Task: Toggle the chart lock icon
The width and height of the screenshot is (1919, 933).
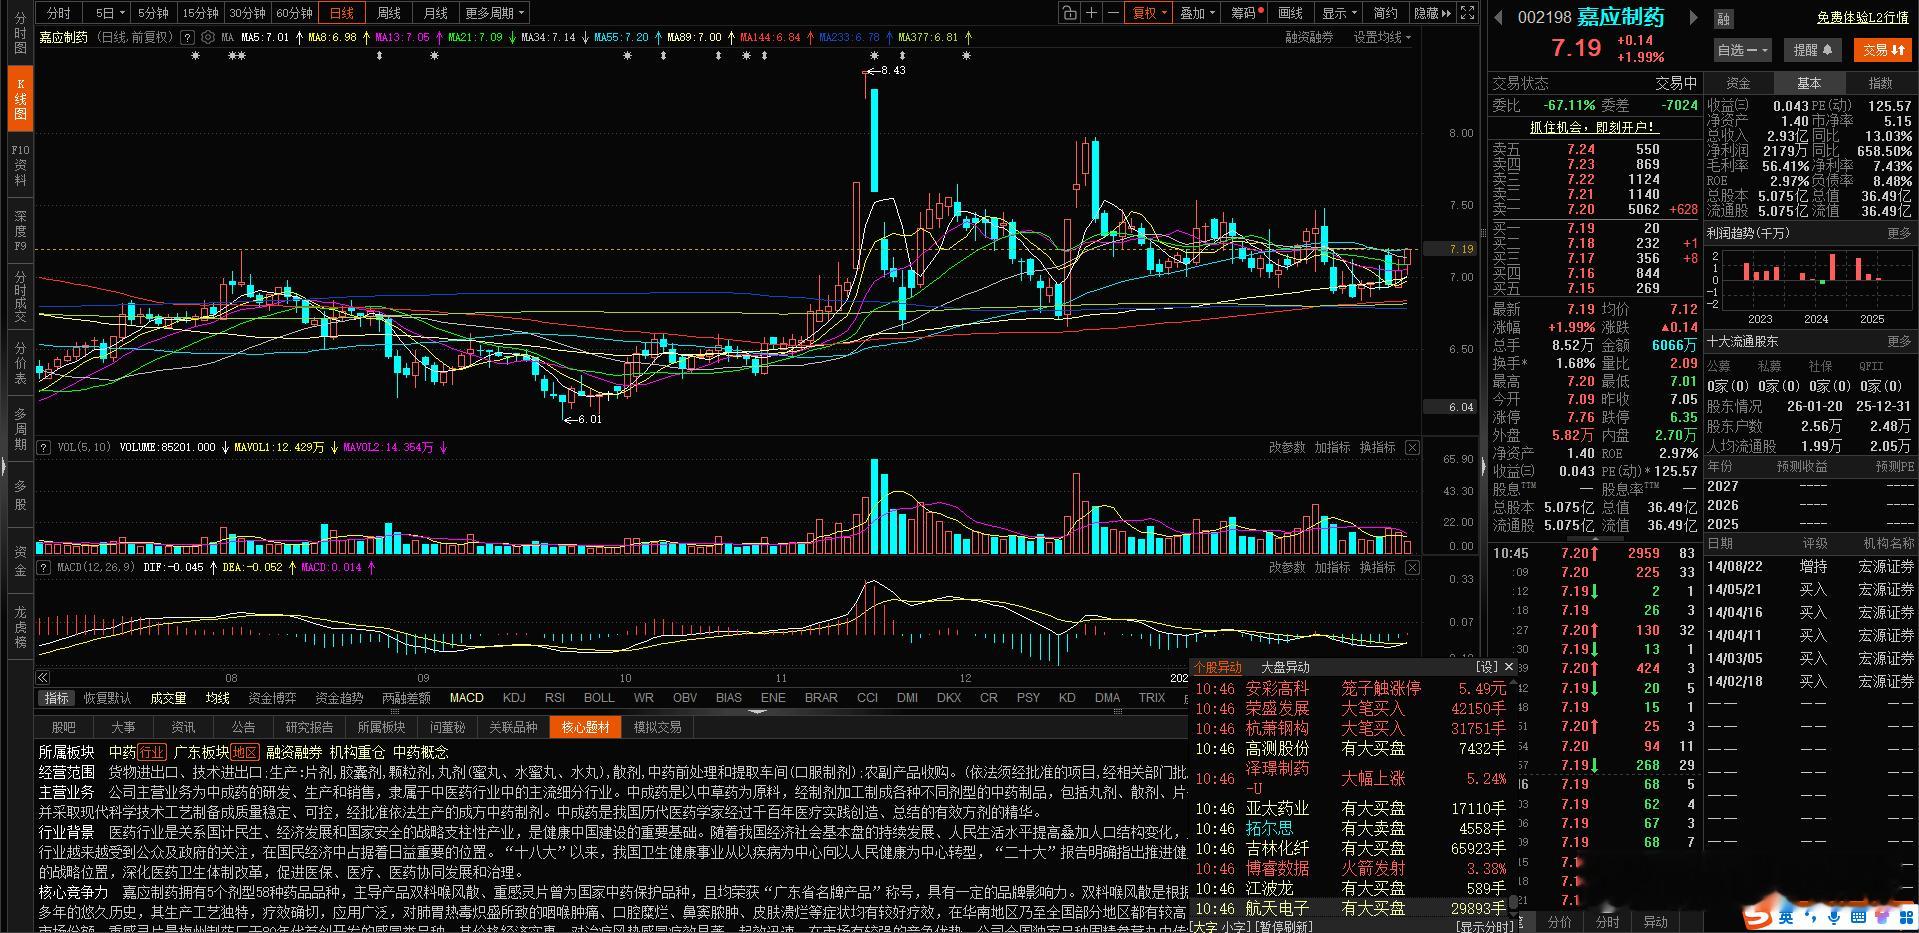Action: point(1070,13)
